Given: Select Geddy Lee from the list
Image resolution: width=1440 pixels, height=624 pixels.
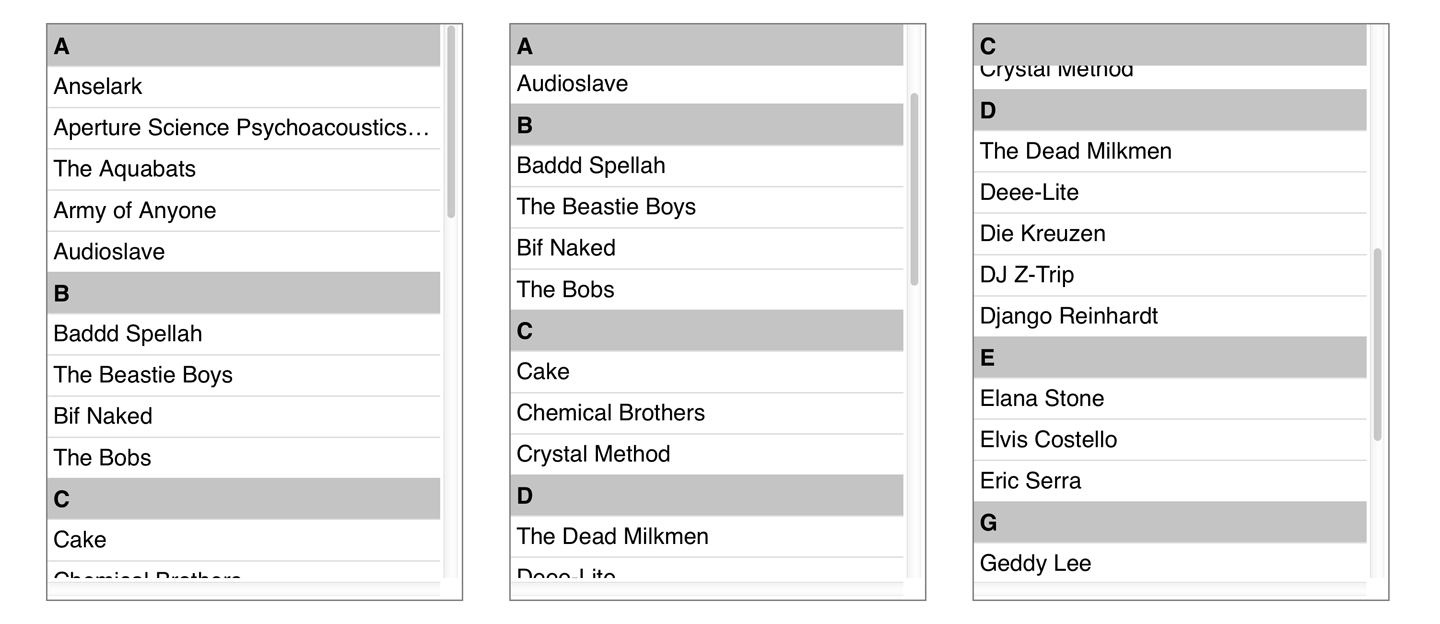Looking at the screenshot, I should (1169, 564).
